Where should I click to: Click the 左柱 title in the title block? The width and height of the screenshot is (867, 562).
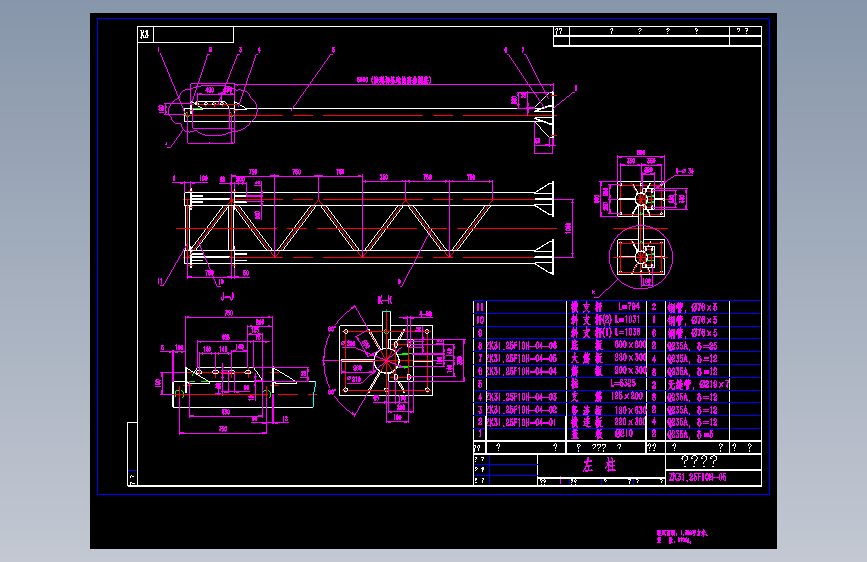[x=599, y=465]
